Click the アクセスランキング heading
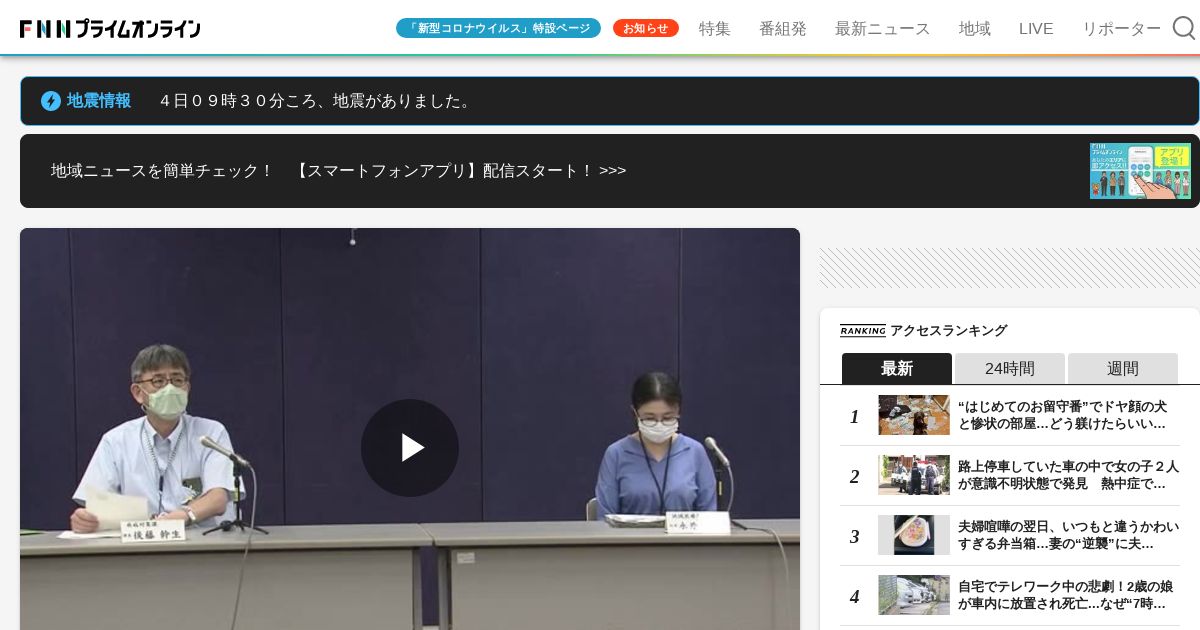The width and height of the screenshot is (1200, 630). tap(948, 331)
